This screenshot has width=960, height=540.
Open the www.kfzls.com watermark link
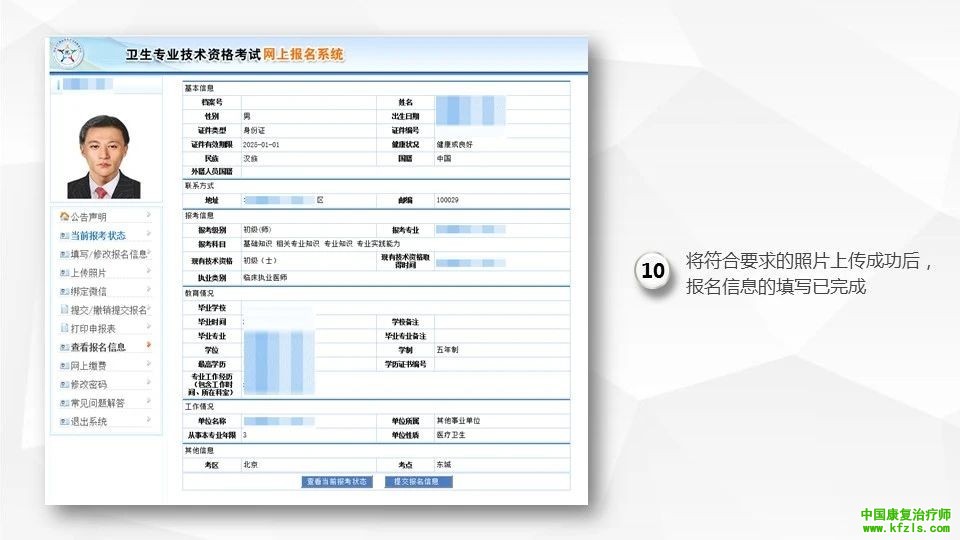pyautogui.click(x=905, y=528)
